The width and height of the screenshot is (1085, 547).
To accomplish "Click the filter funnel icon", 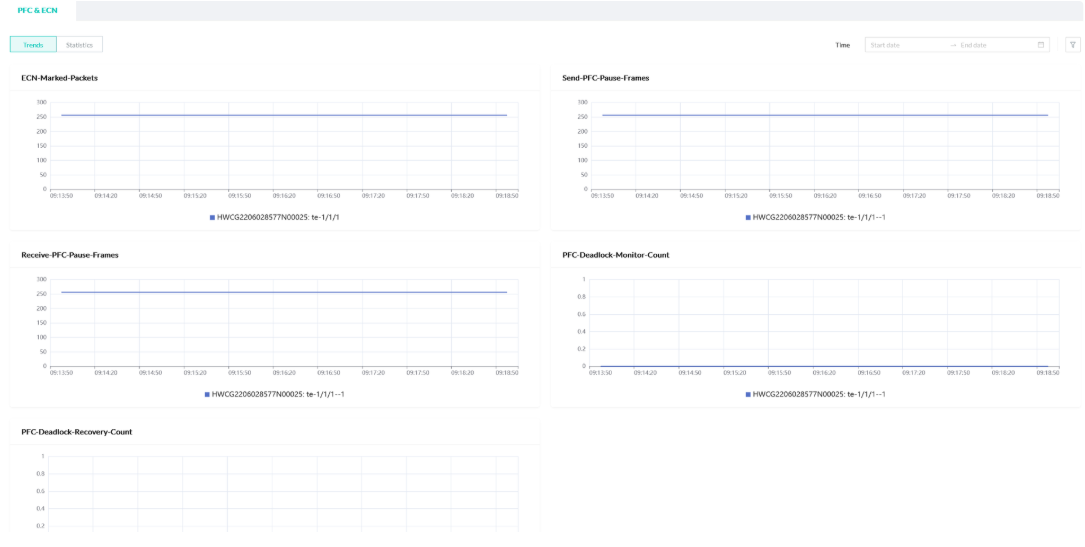I will click(1073, 45).
